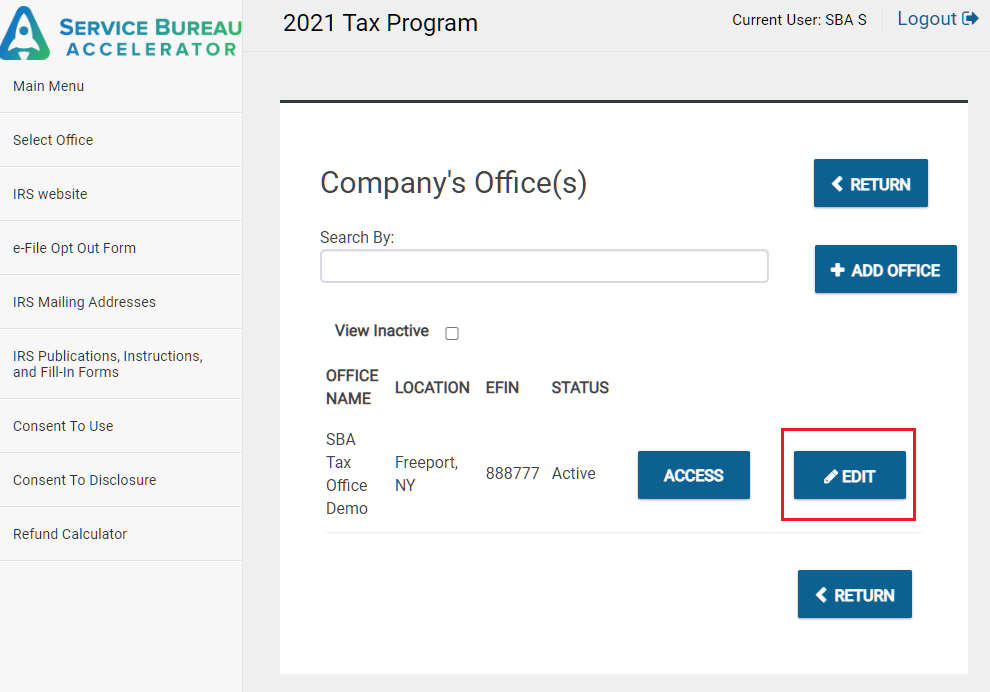Select Consent To Disclosure menu item

pos(84,480)
